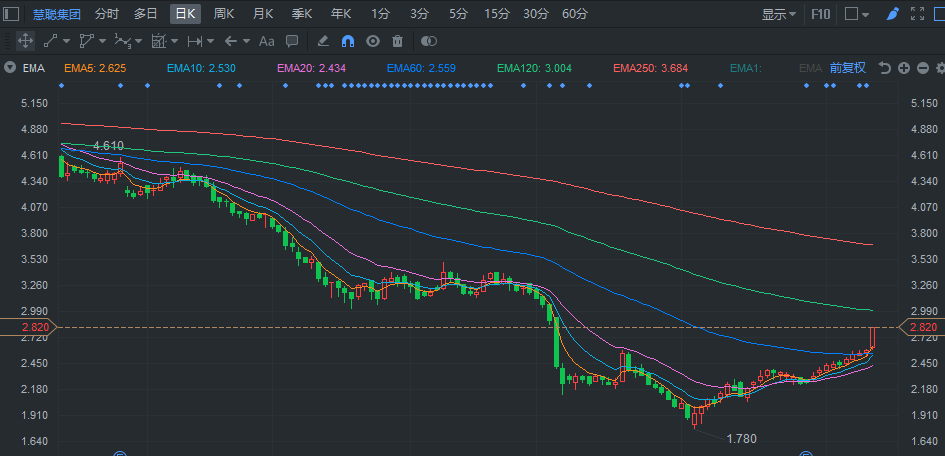Click the trash icon to delete drawings

[397, 41]
